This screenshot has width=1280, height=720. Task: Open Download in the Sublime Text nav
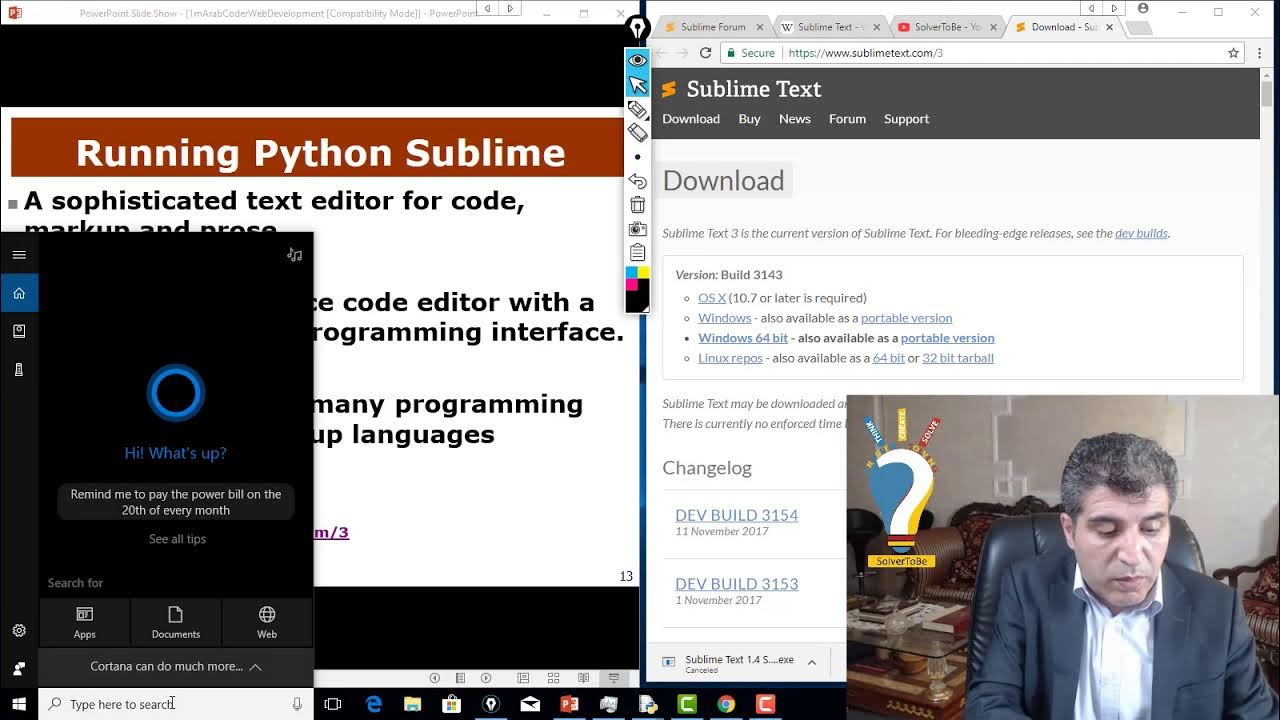point(691,118)
